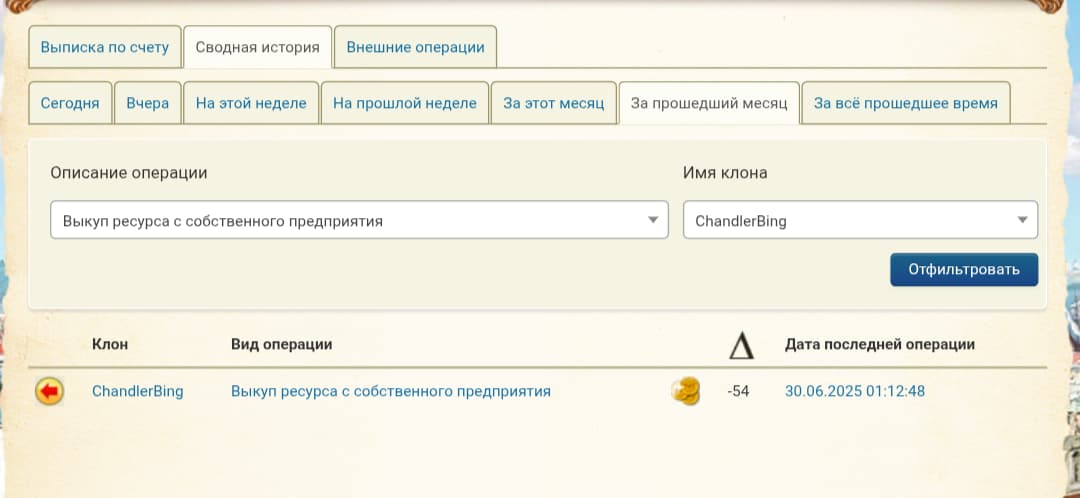Image resolution: width=1080 pixels, height=498 pixels.
Task: Open the operation description dropdown
Action: click(x=359, y=221)
